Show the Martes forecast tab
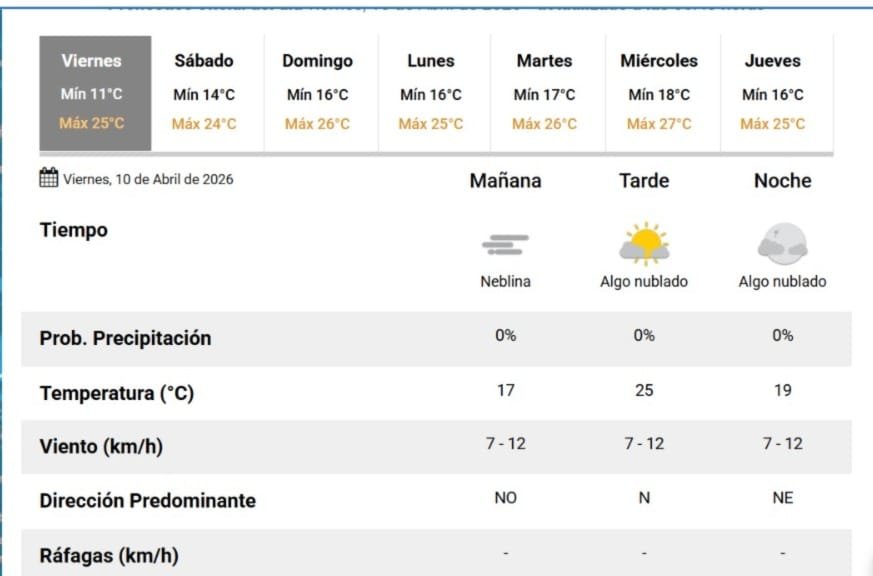Image resolution: width=873 pixels, height=576 pixels. tap(546, 93)
